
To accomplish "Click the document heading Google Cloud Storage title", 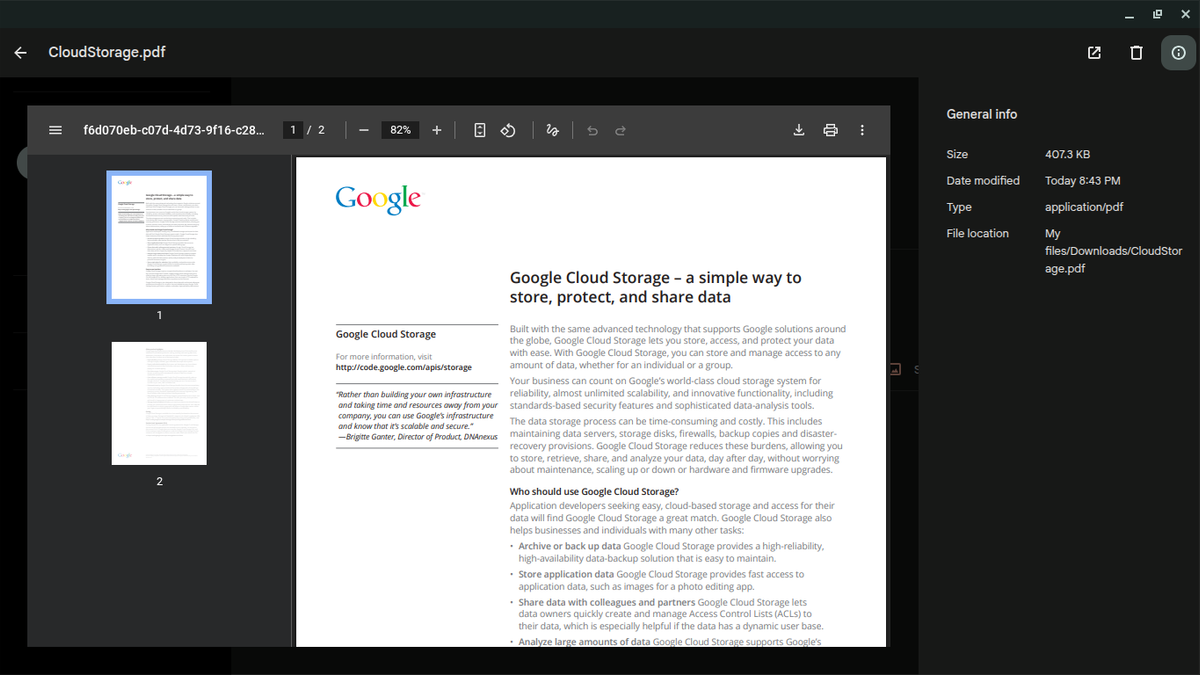I will (x=655, y=287).
